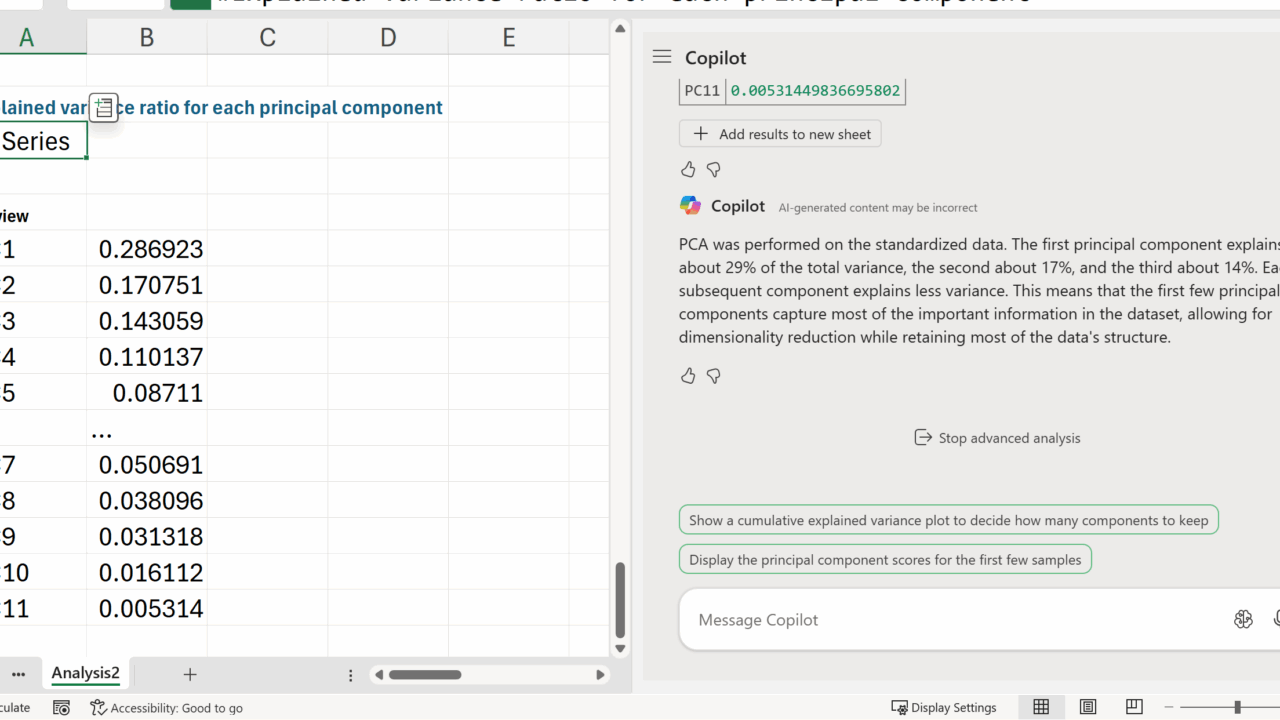Select cell with value 0.005314

(x=147, y=609)
